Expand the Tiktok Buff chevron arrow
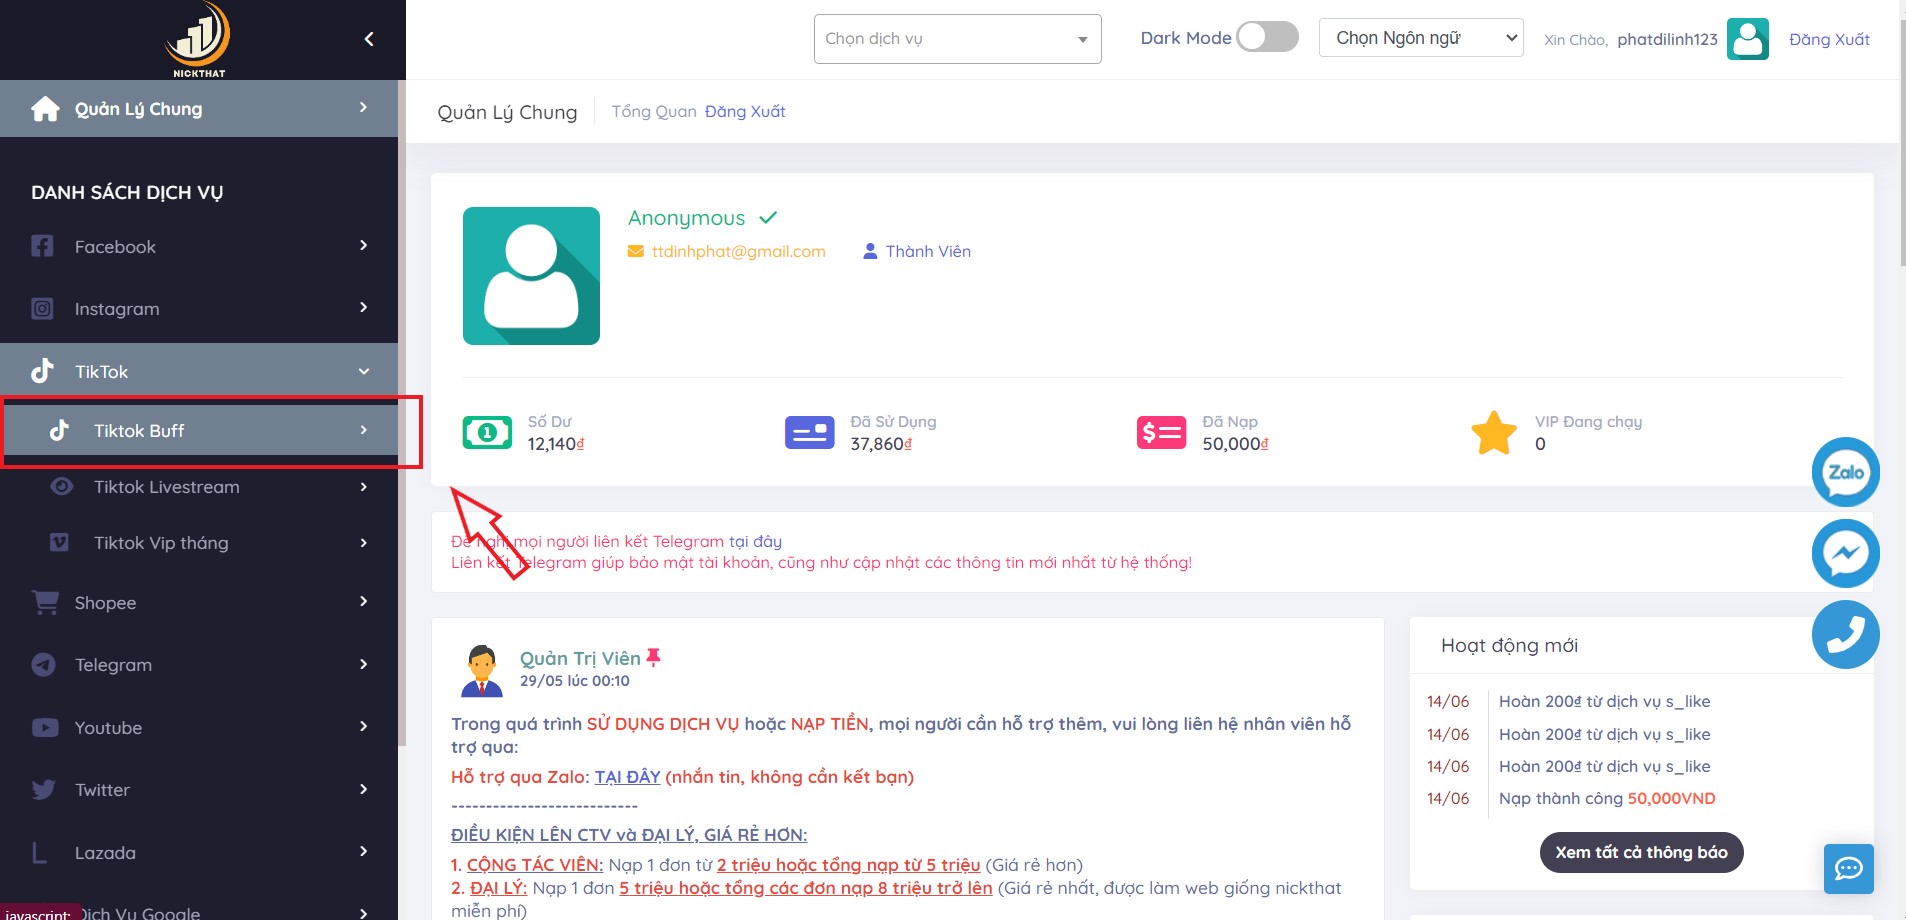The width and height of the screenshot is (1906, 920). pyautogui.click(x=363, y=430)
